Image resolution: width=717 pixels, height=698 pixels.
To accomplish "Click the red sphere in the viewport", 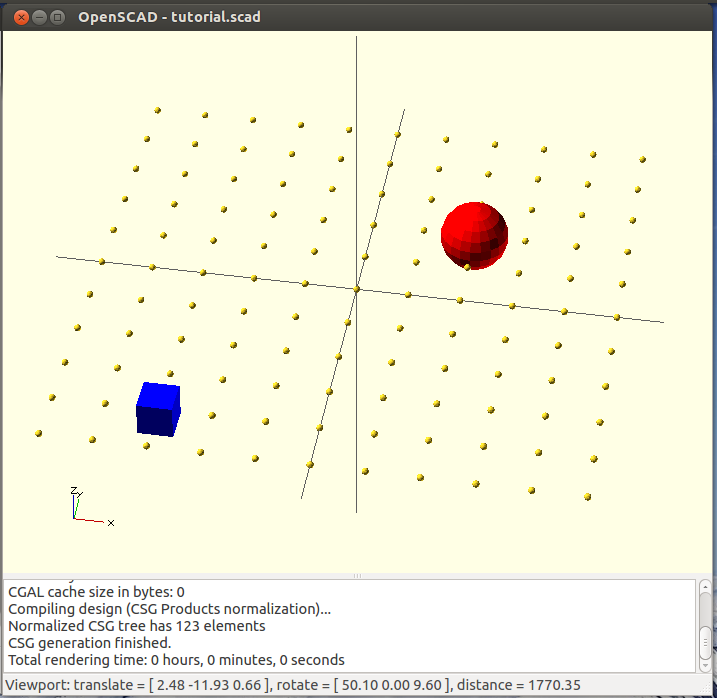I will coord(474,235).
